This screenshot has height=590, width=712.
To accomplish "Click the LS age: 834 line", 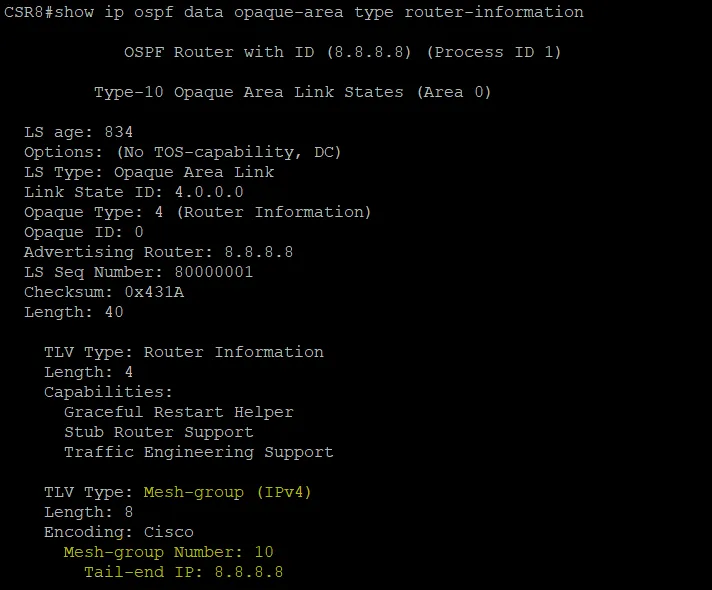I will click(x=78, y=132).
